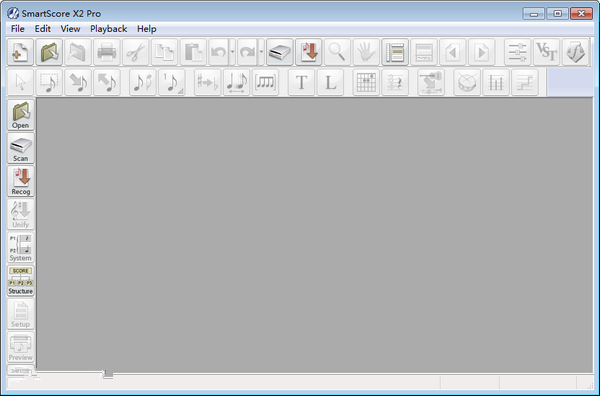The width and height of the screenshot is (600, 396).
Task: Open the View menu
Action: tap(70, 29)
